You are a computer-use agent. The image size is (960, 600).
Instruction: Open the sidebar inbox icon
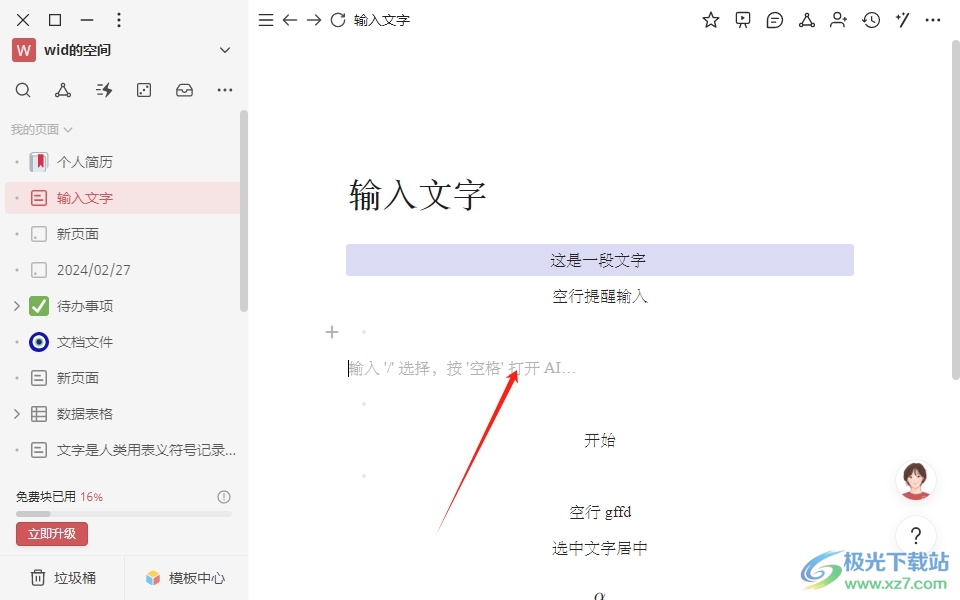(x=184, y=91)
